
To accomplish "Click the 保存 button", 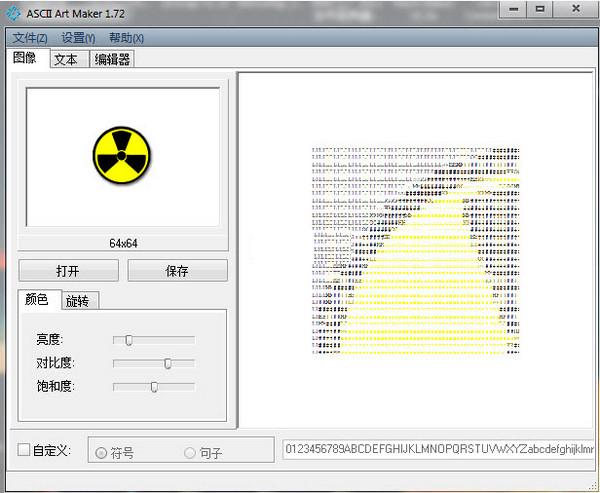I will [177, 271].
